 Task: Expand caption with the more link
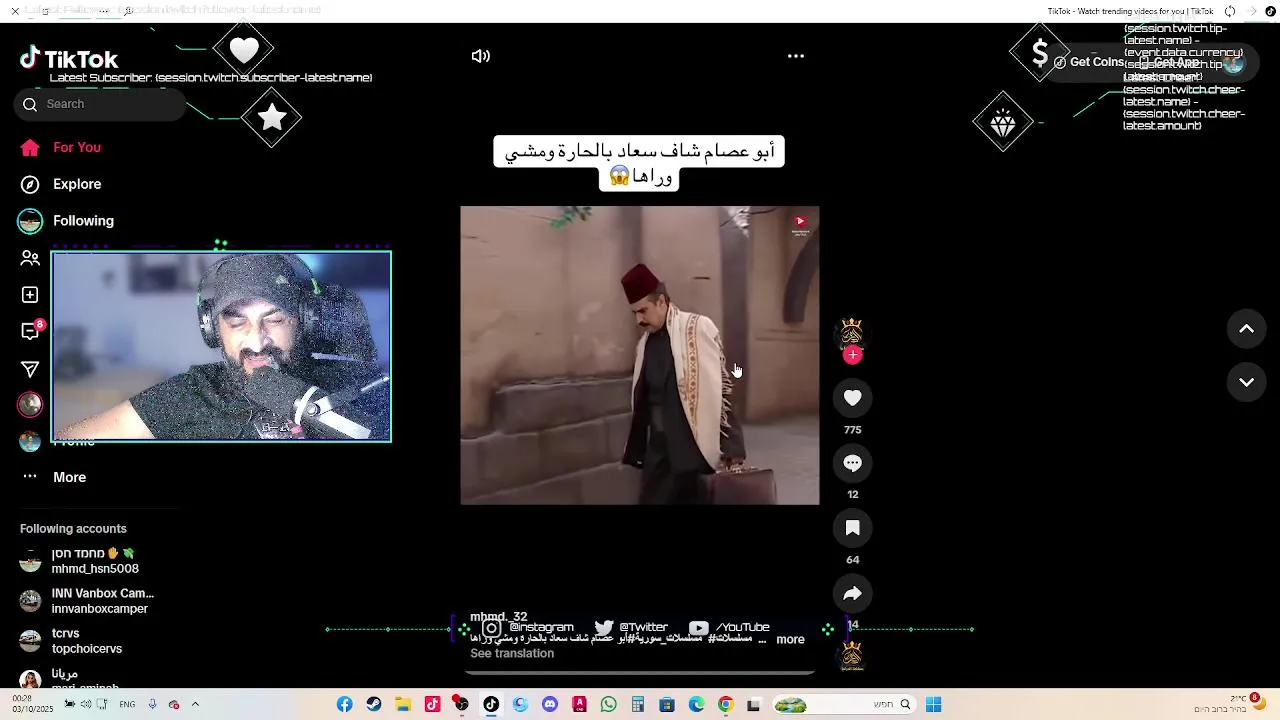point(790,640)
